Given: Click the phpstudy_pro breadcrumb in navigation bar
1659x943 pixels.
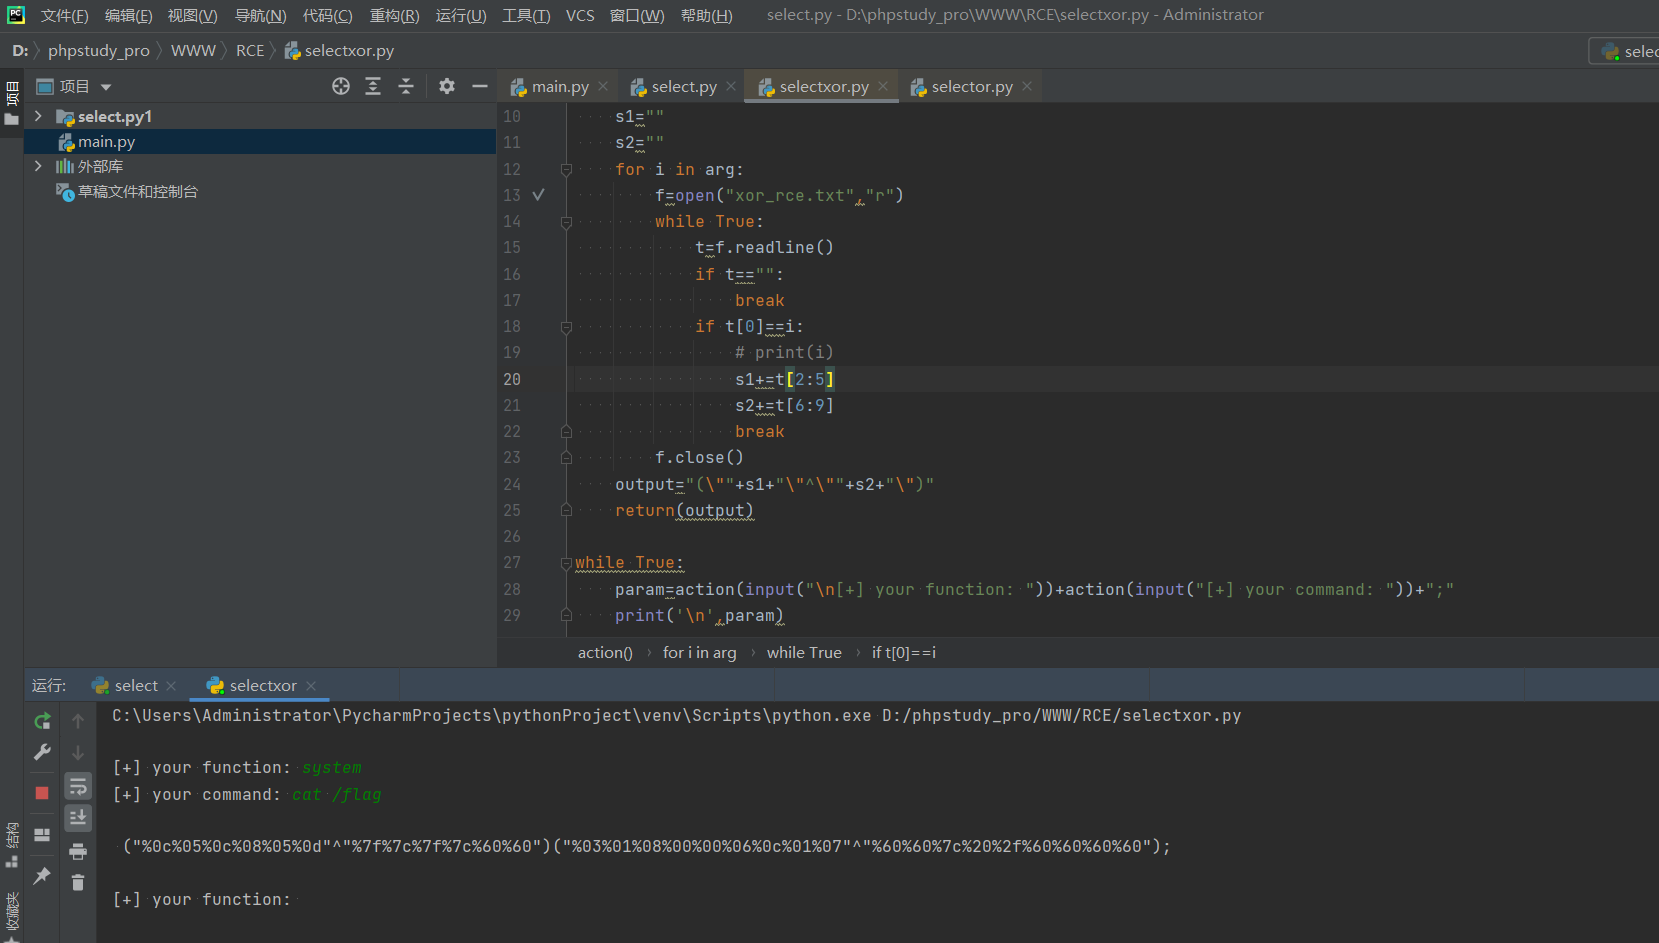Looking at the screenshot, I should pos(98,50).
